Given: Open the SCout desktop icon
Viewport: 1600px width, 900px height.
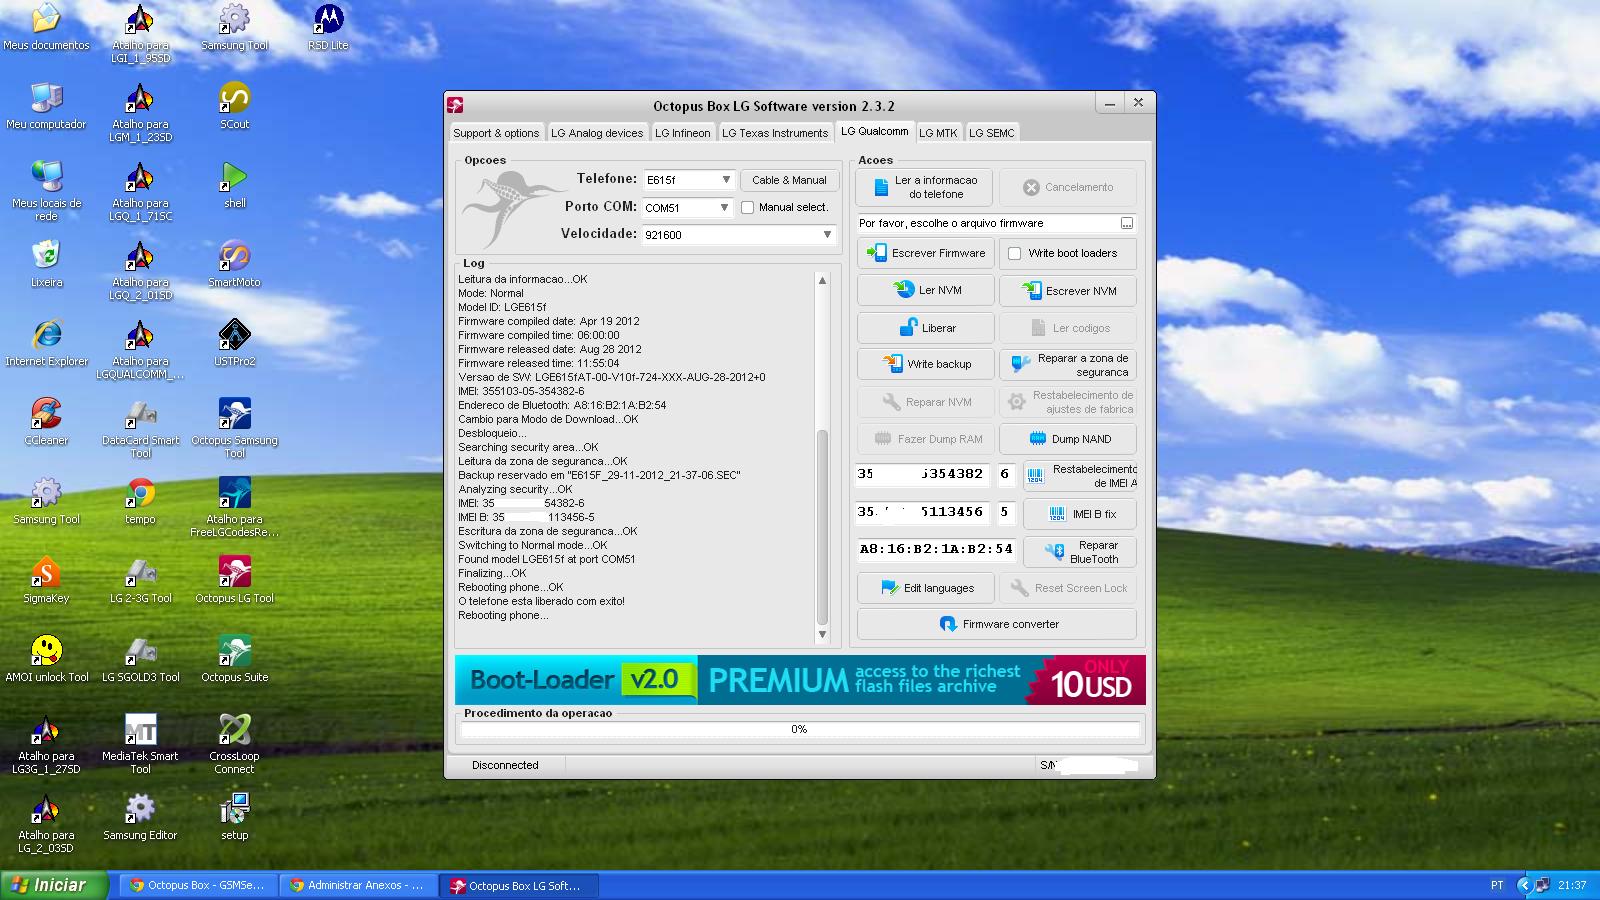Looking at the screenshot, I should click(x=235, y=105).
